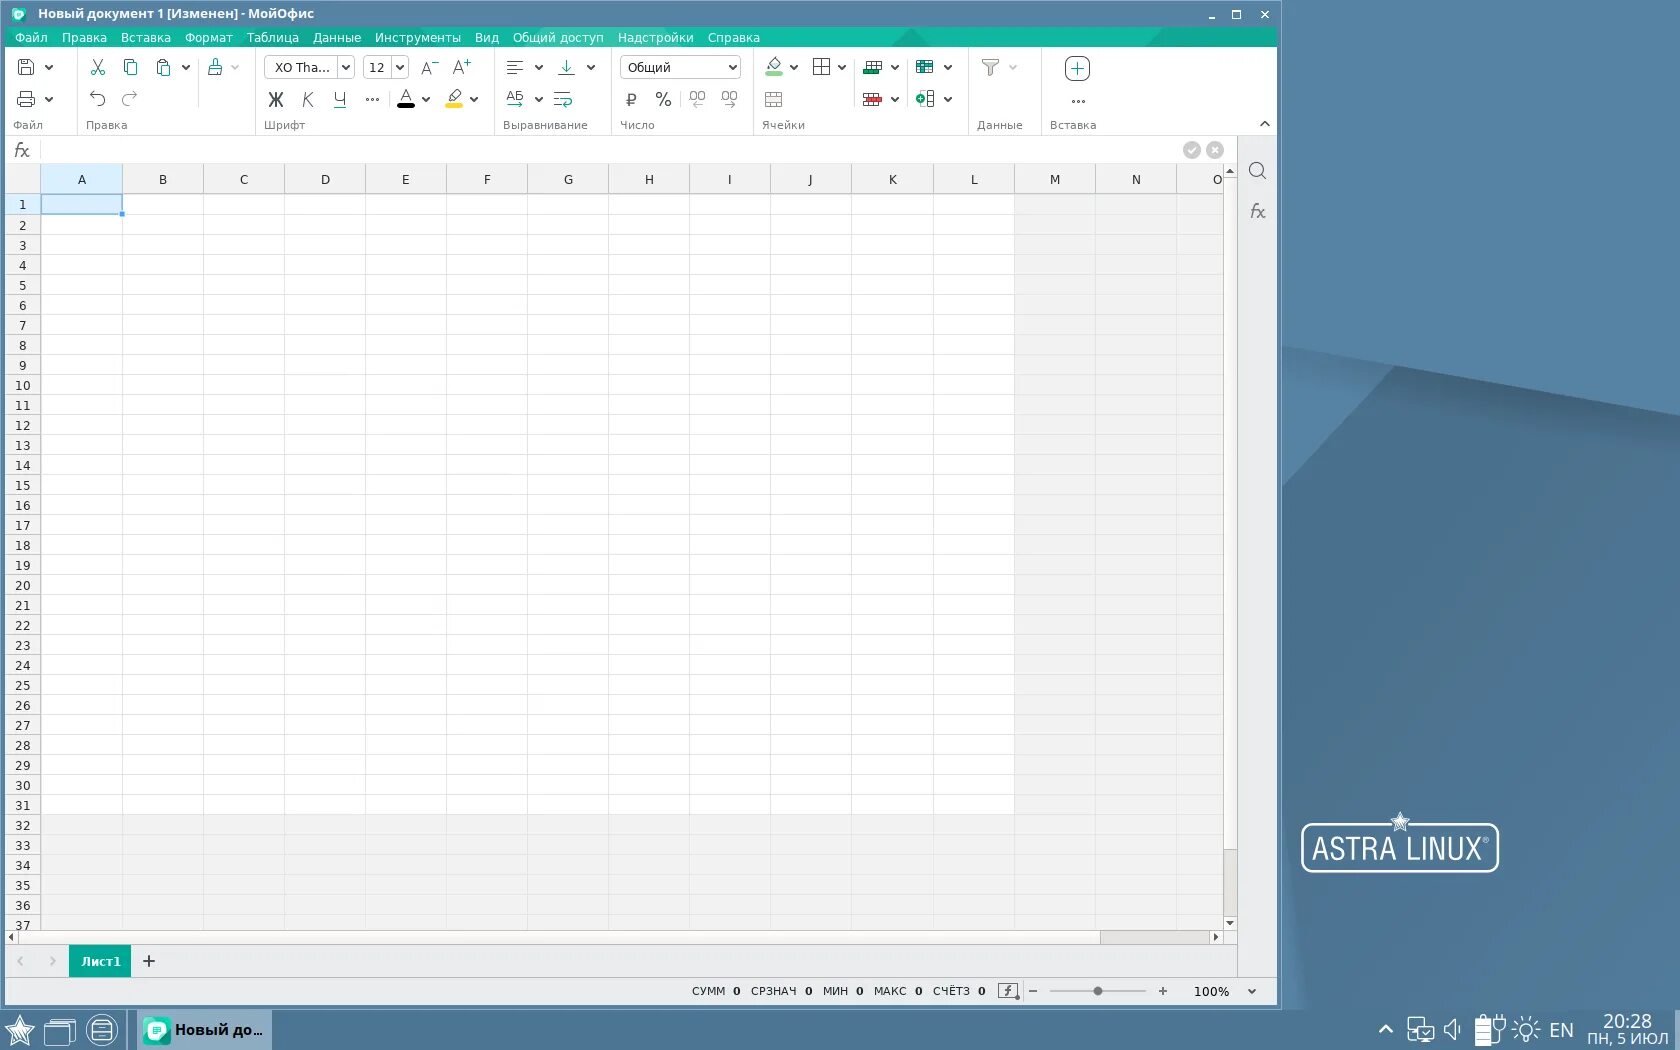The height and width of the screenshot is (1050, 1680).
Task: Toggle the formula status bar button
Action: click(x=1008, y=991)
